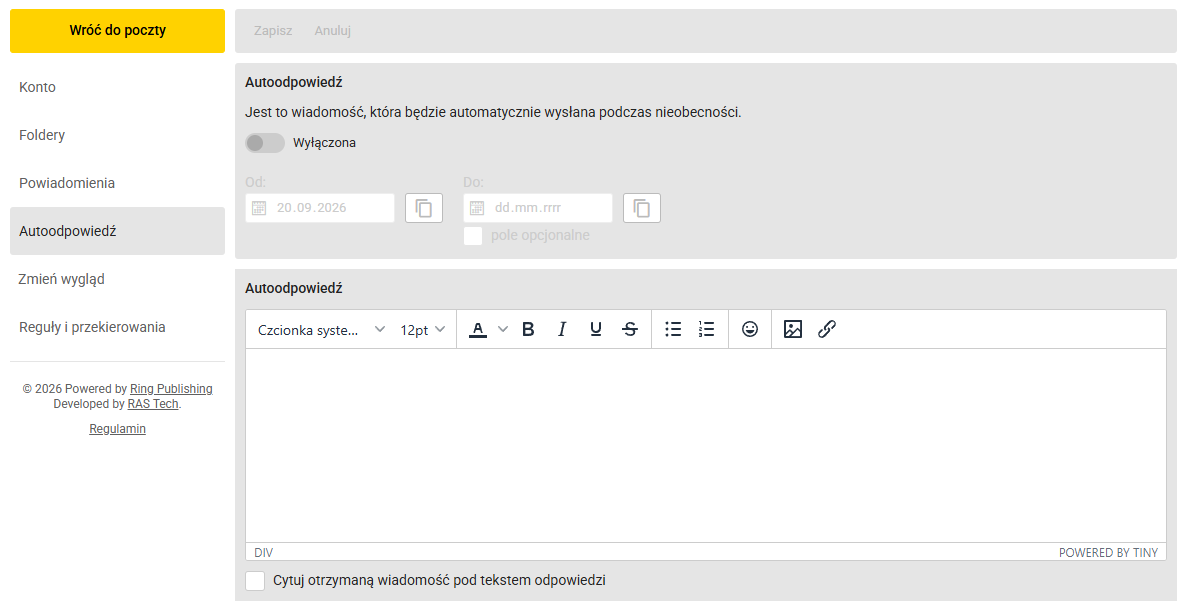This screenshot has height=615, width=1182.
Task: Check Cytuj otrzymaną wiadomość checkbox
Action: [255, 580]
